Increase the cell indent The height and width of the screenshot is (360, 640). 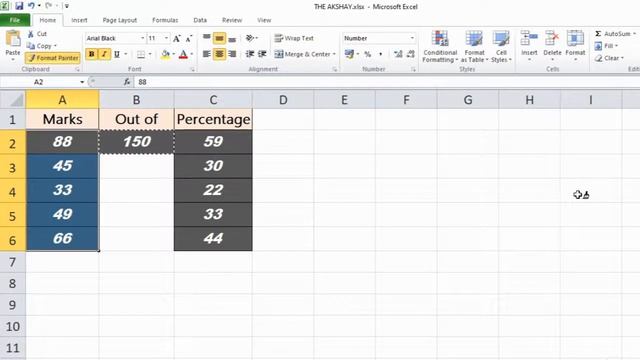(262, 54)
